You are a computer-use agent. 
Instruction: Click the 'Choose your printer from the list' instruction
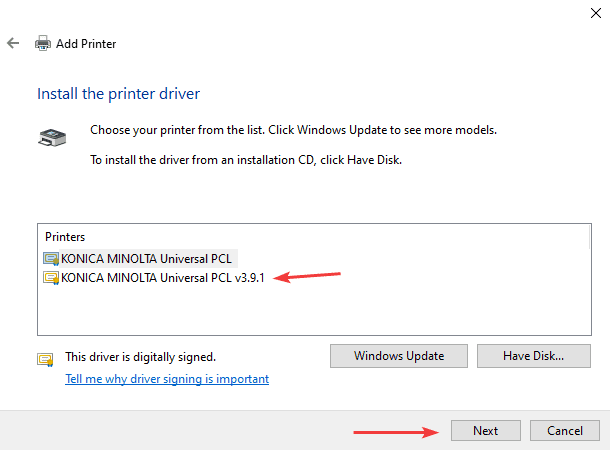click(x=293, y=130)
